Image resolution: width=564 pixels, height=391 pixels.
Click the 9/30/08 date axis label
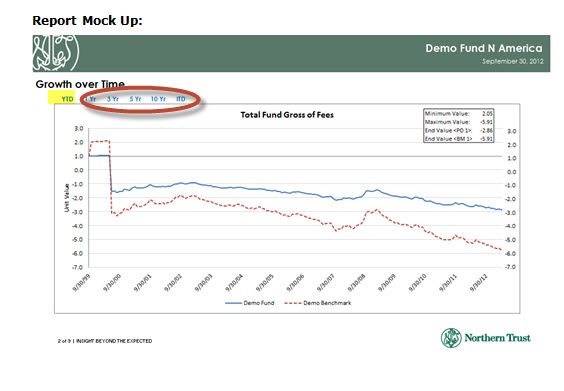[x=356, y=282]
